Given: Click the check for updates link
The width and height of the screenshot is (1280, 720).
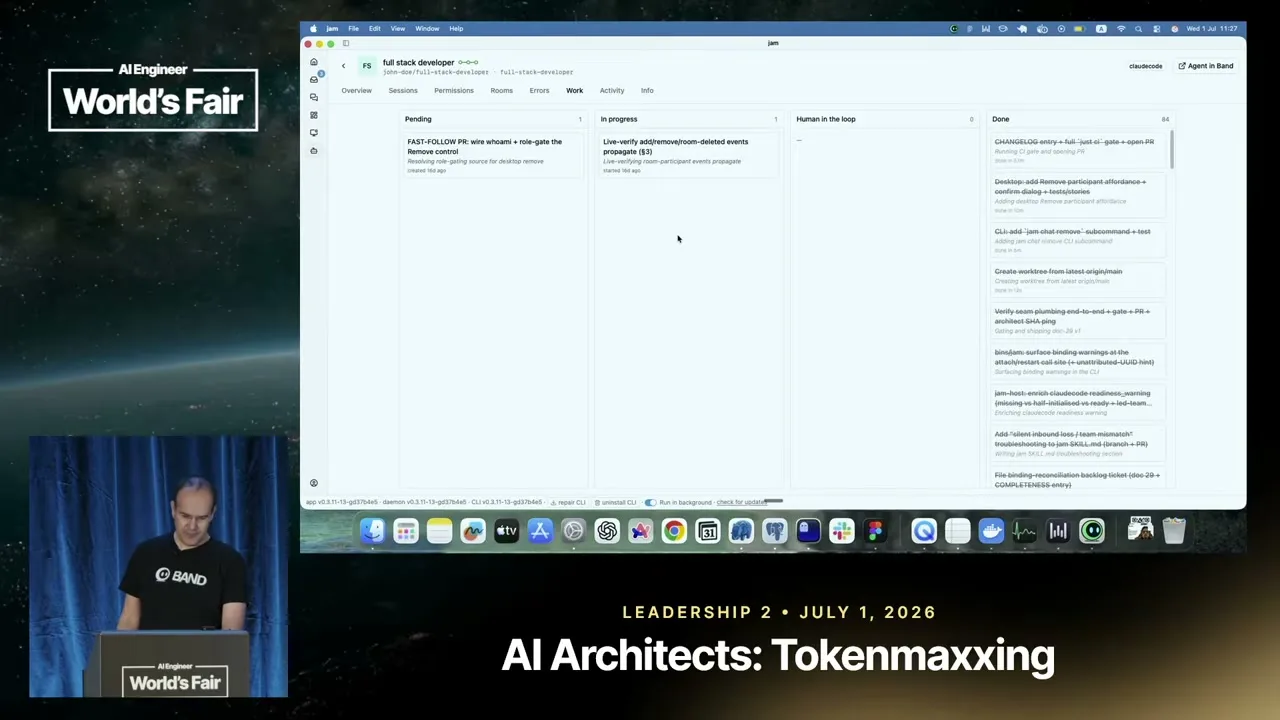Looking at the screenshot, I should coord(742,502).
